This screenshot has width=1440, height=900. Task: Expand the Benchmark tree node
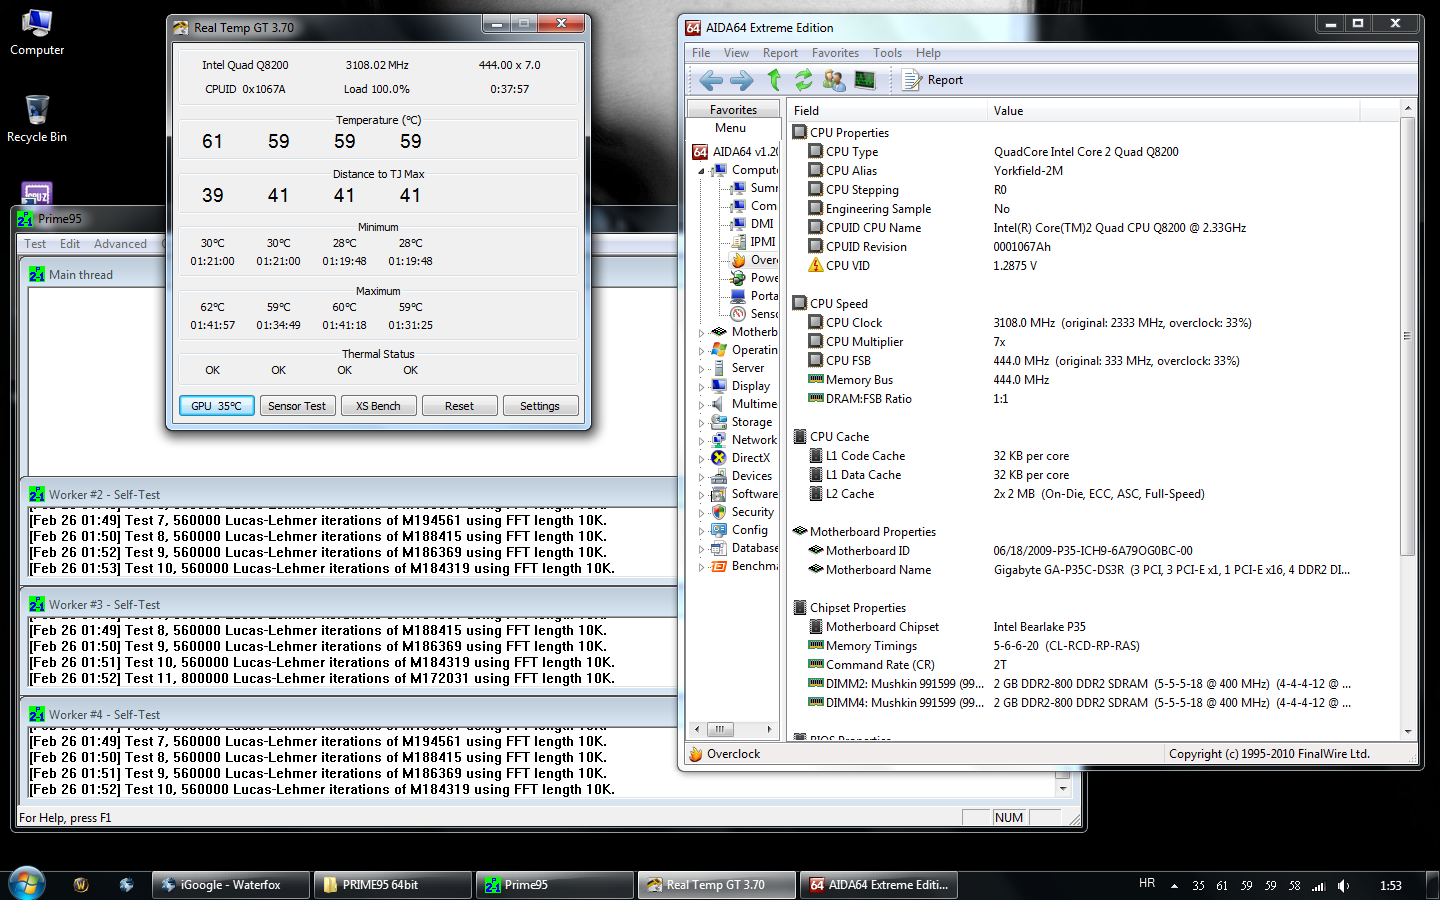pyautogui.click(x=701, y=567)
